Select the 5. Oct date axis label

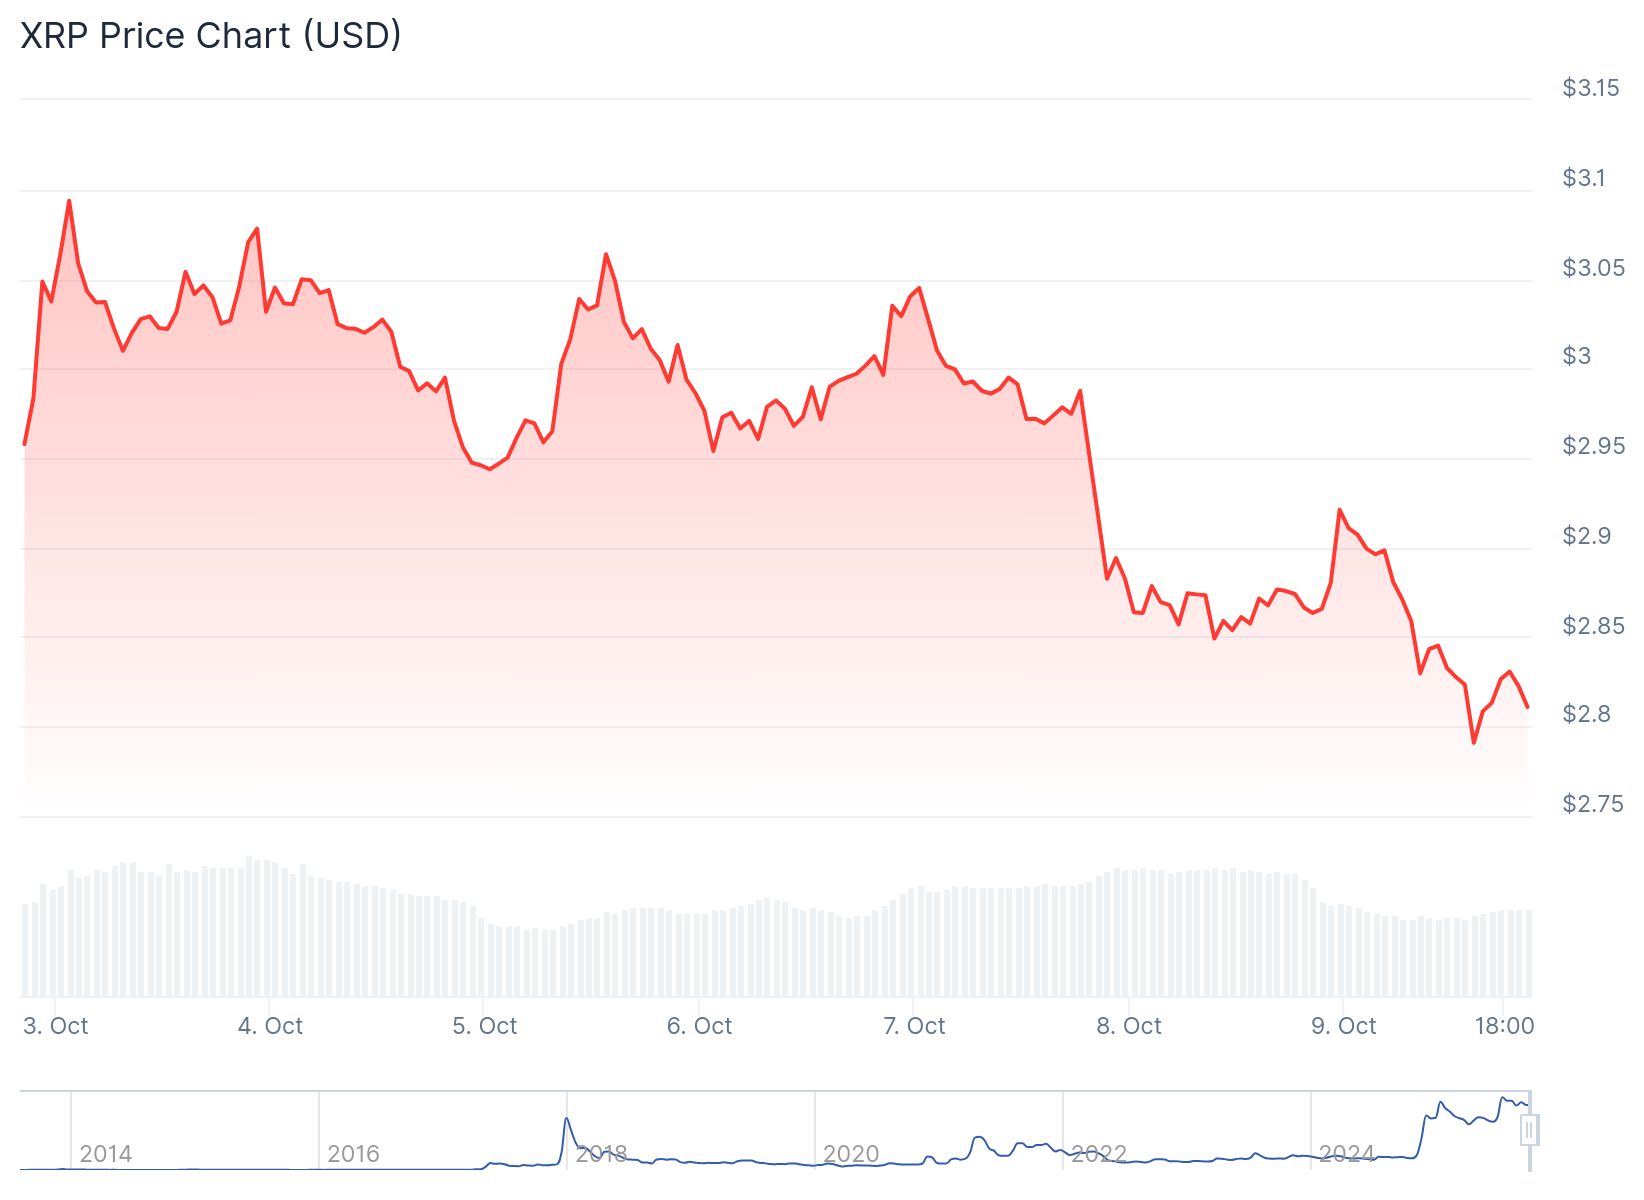(x=485, y=1026)
